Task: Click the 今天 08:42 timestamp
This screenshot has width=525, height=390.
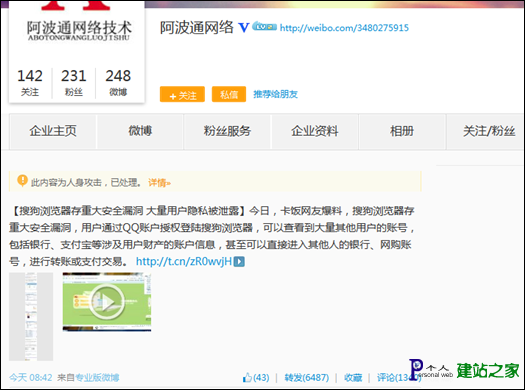Action: click(x=30, y=378)
